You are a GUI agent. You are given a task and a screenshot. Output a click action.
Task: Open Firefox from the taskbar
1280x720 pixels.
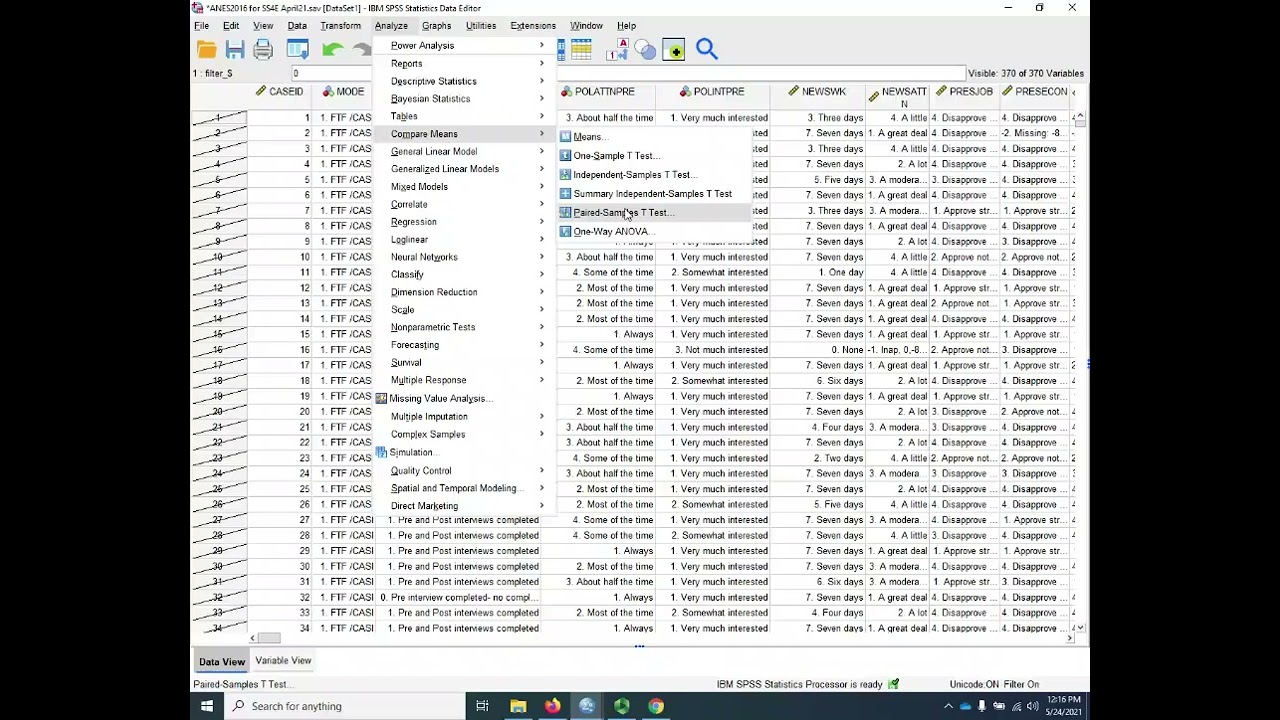(552, 706)
